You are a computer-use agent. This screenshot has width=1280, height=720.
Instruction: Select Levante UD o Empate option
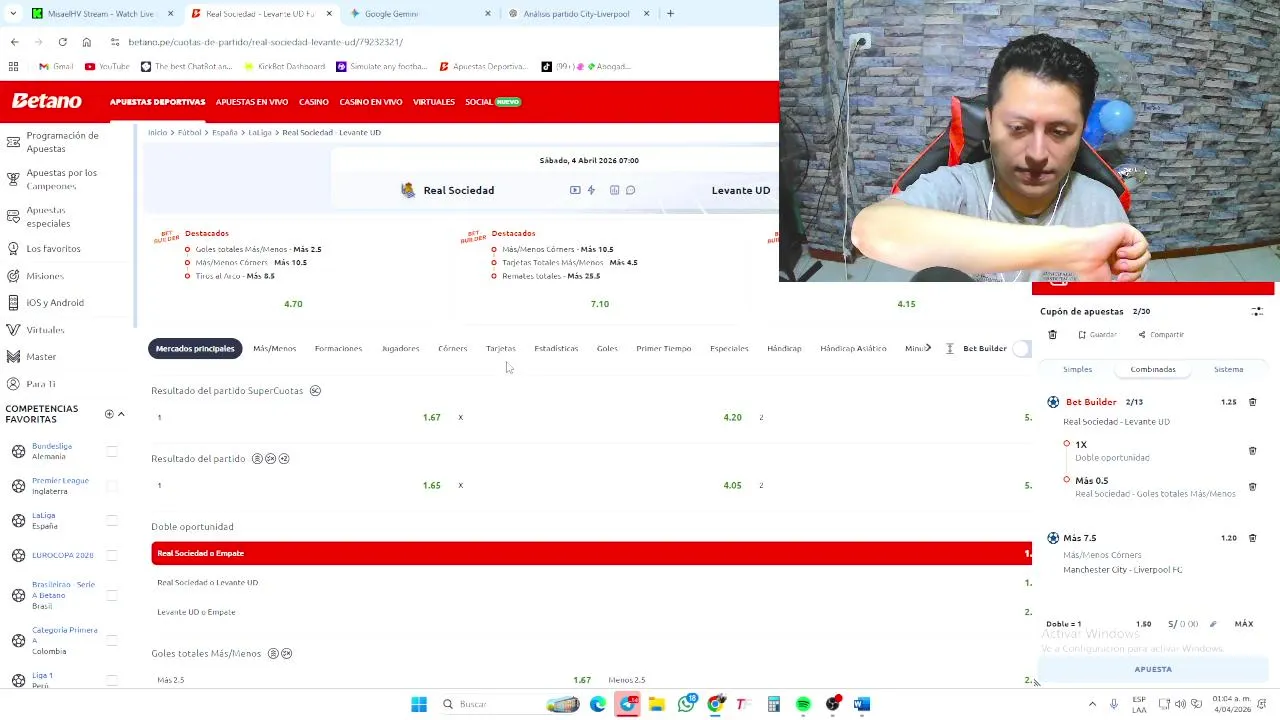pyautogui.click(x=591, y=612)
